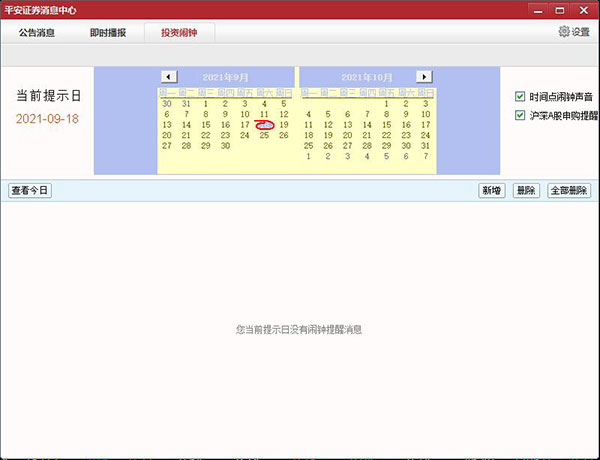
Task: Select September 6 in calendar
Action: (x=167, y=114)
